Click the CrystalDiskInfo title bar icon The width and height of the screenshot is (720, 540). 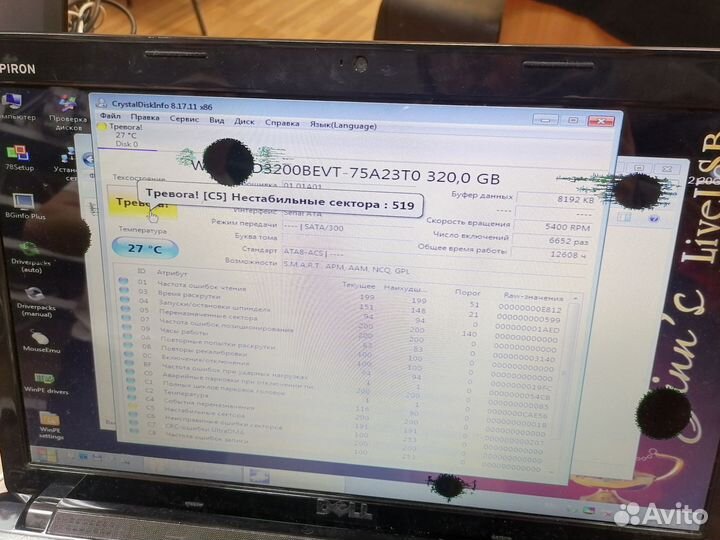point(102,103)
